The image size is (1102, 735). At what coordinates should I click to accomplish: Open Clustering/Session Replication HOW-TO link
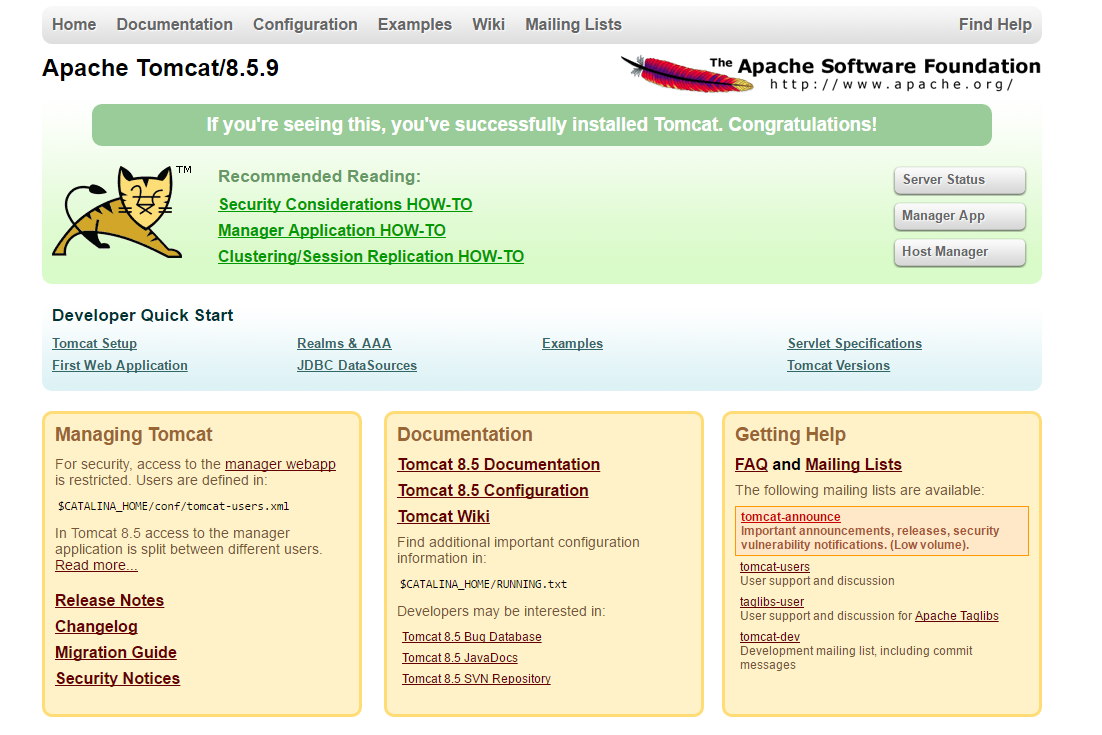pyautogui.click(x=371, y=256)
